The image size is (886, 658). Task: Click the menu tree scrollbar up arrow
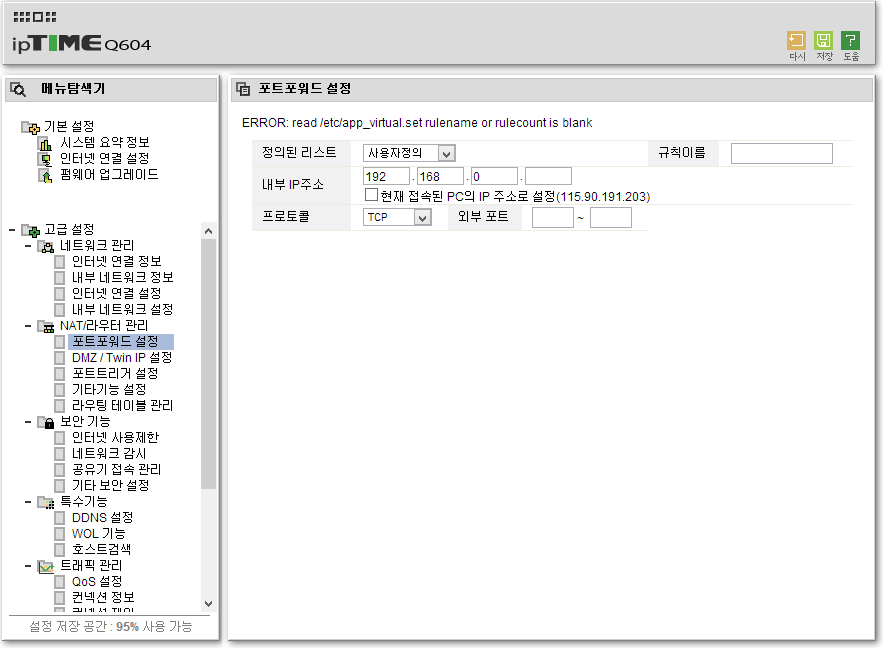tap(209, 231)
